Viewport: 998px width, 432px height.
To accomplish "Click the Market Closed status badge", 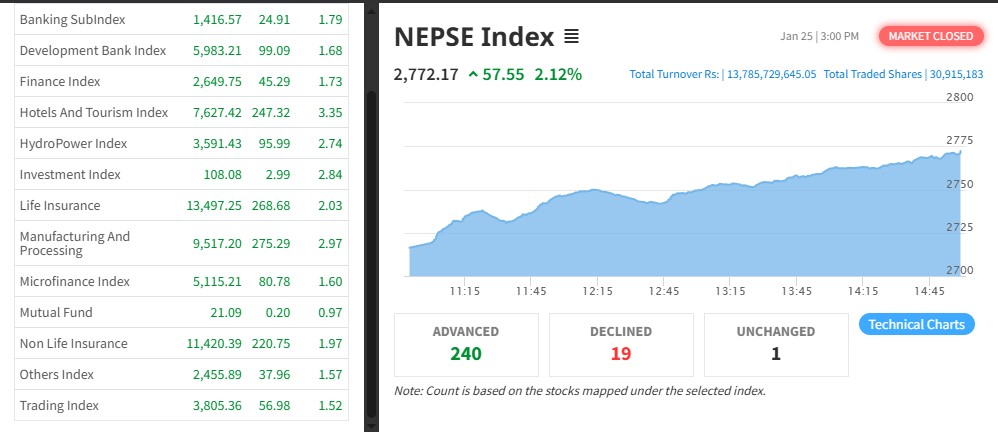I will [930, 36].
